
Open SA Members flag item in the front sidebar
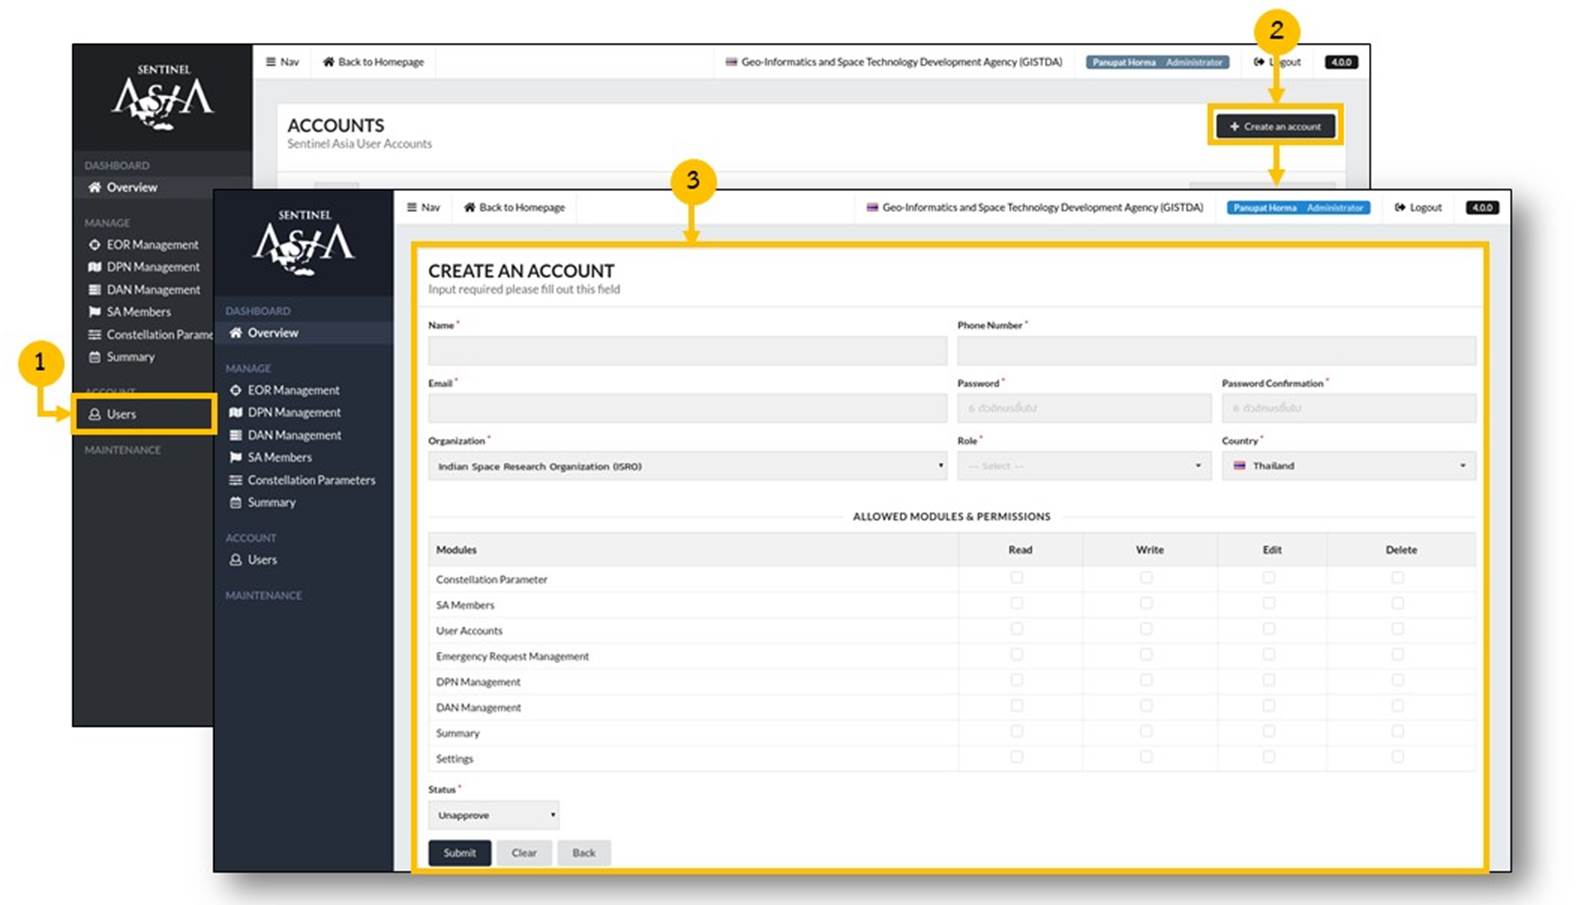(x=279, y=457)
